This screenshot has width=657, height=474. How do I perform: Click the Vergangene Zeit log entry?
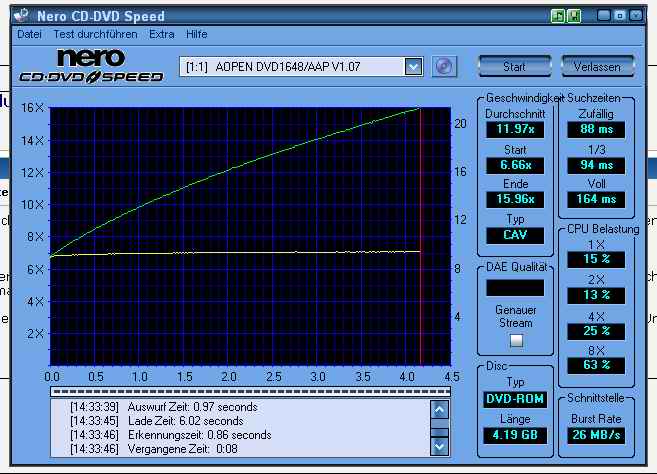pos(154,449)
